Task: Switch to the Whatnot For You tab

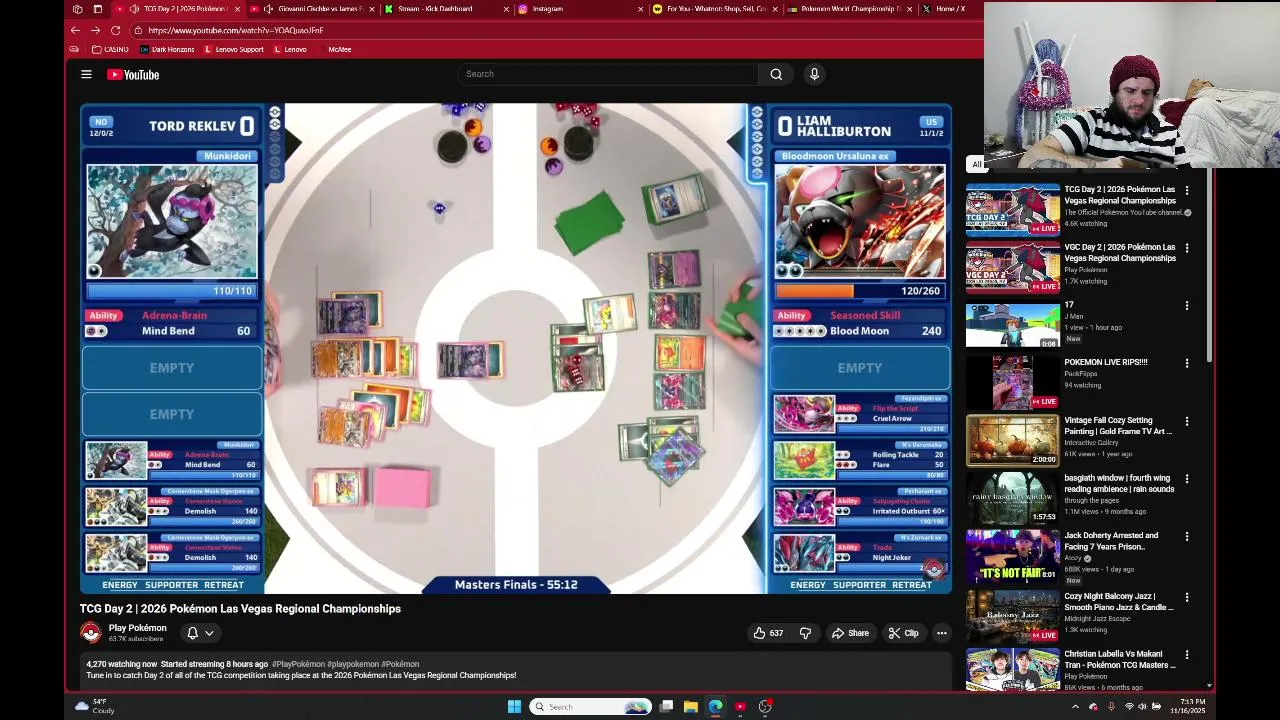Action: 715,9
